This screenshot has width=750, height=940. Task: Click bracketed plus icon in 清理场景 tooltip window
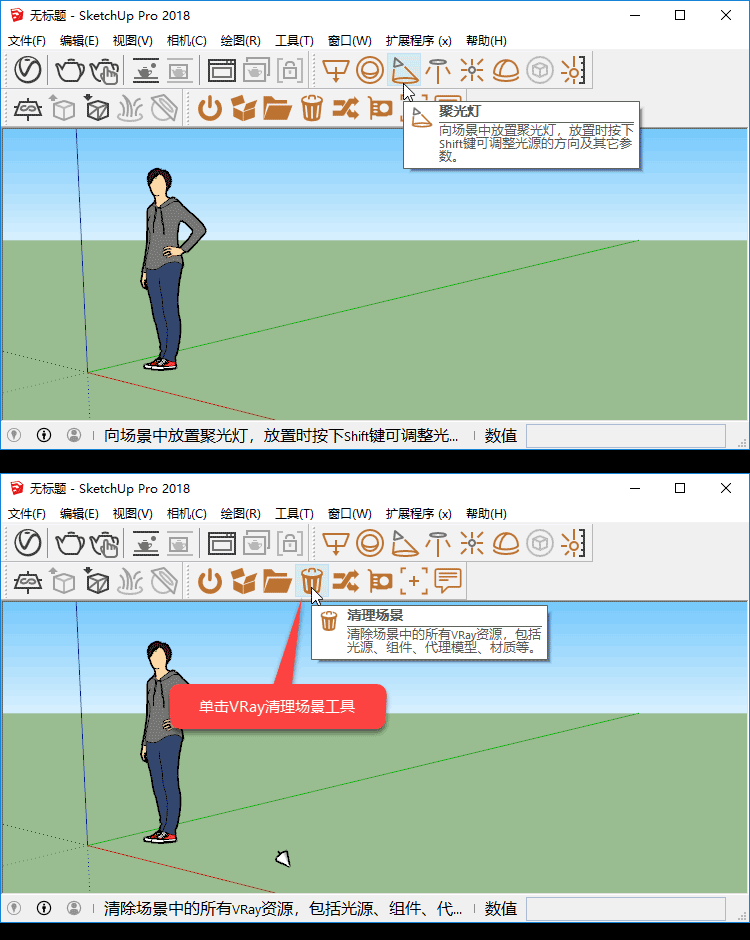pyautogui.click(x=414, y=582)
